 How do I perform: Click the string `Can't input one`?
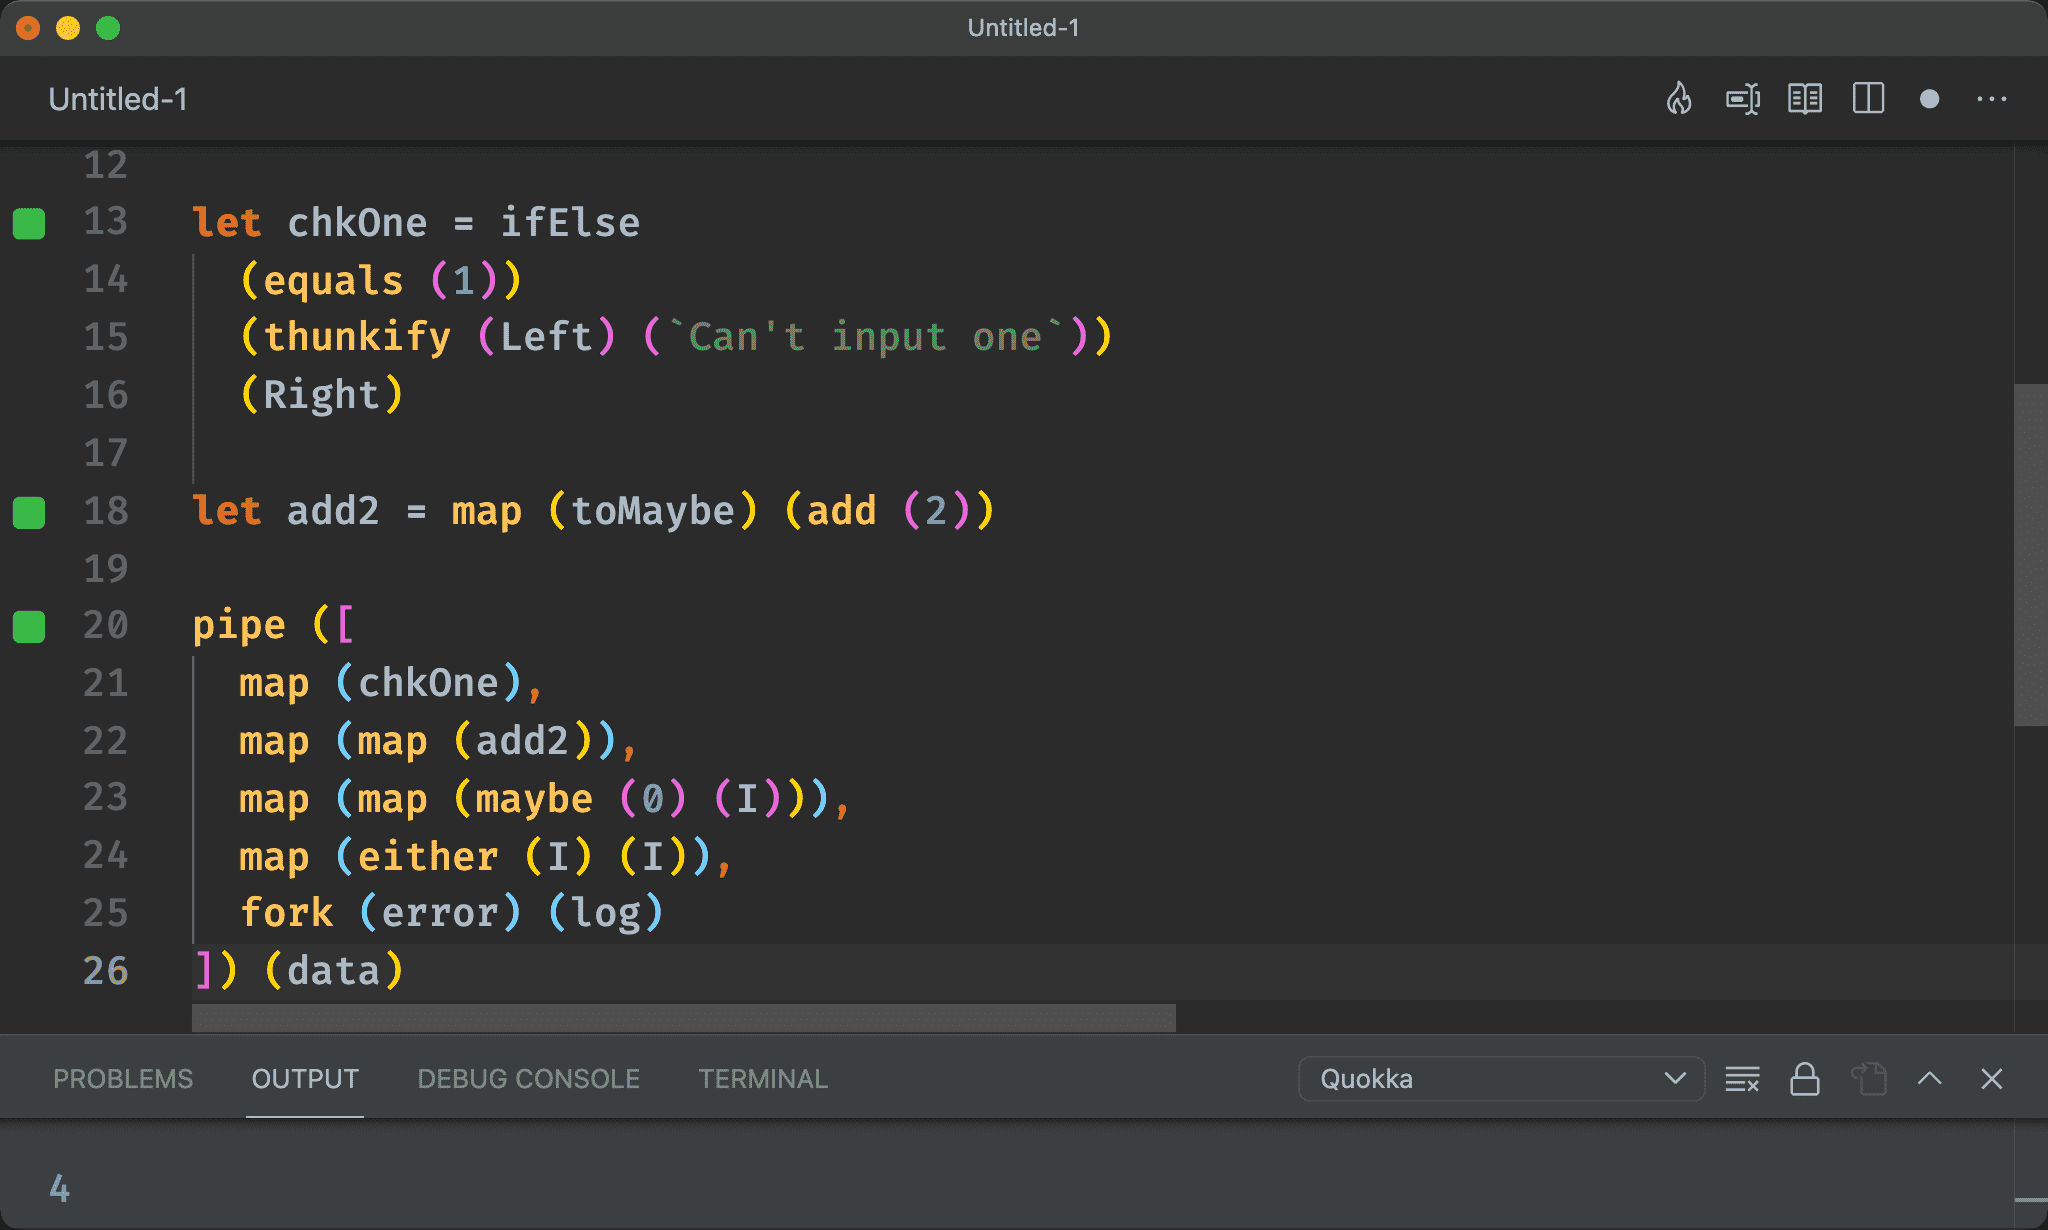866,337
